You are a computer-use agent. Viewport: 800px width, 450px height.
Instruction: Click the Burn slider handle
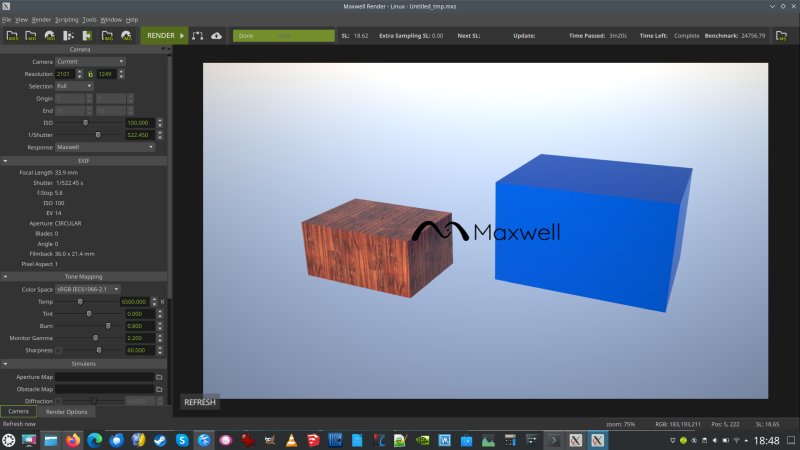(x=108, y=326)
